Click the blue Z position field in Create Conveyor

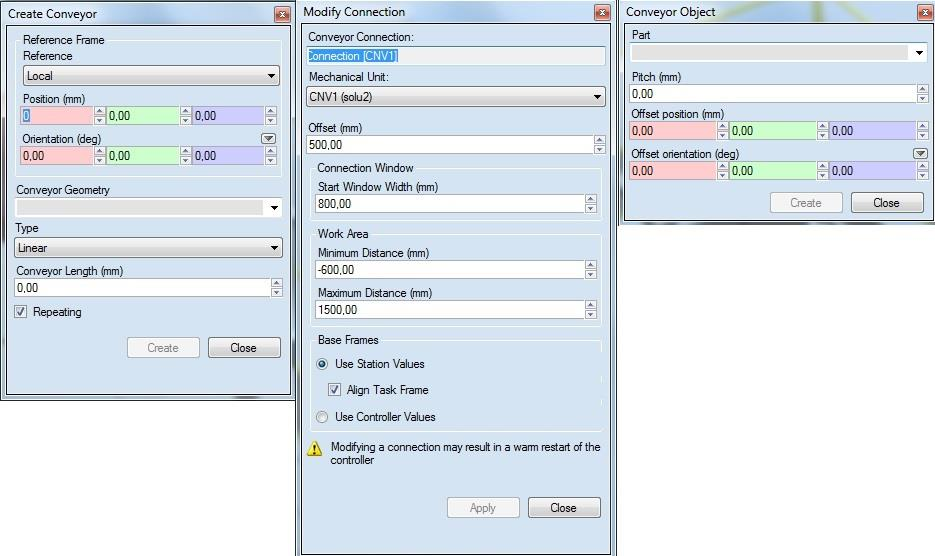(x=229, y=116)
